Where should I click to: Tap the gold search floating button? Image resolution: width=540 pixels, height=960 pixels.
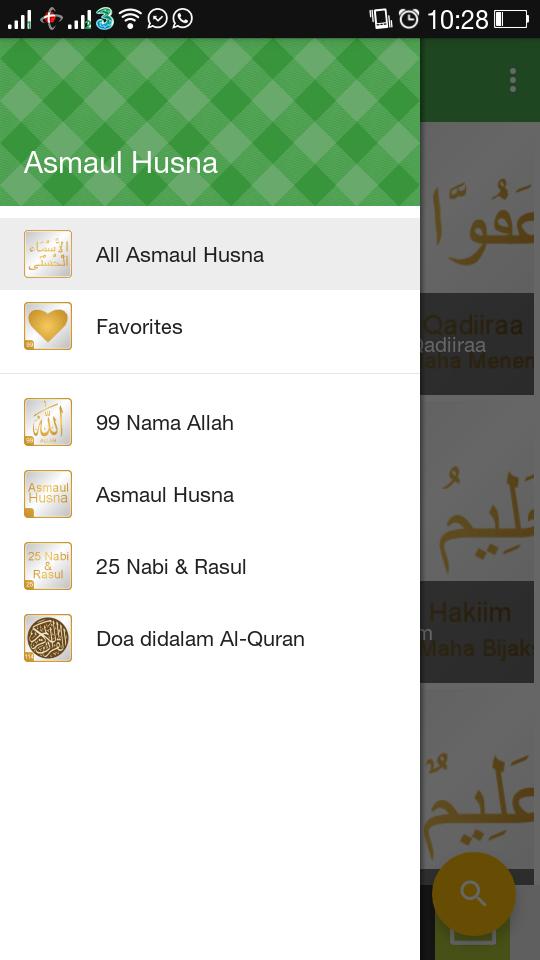coord(474,894)
